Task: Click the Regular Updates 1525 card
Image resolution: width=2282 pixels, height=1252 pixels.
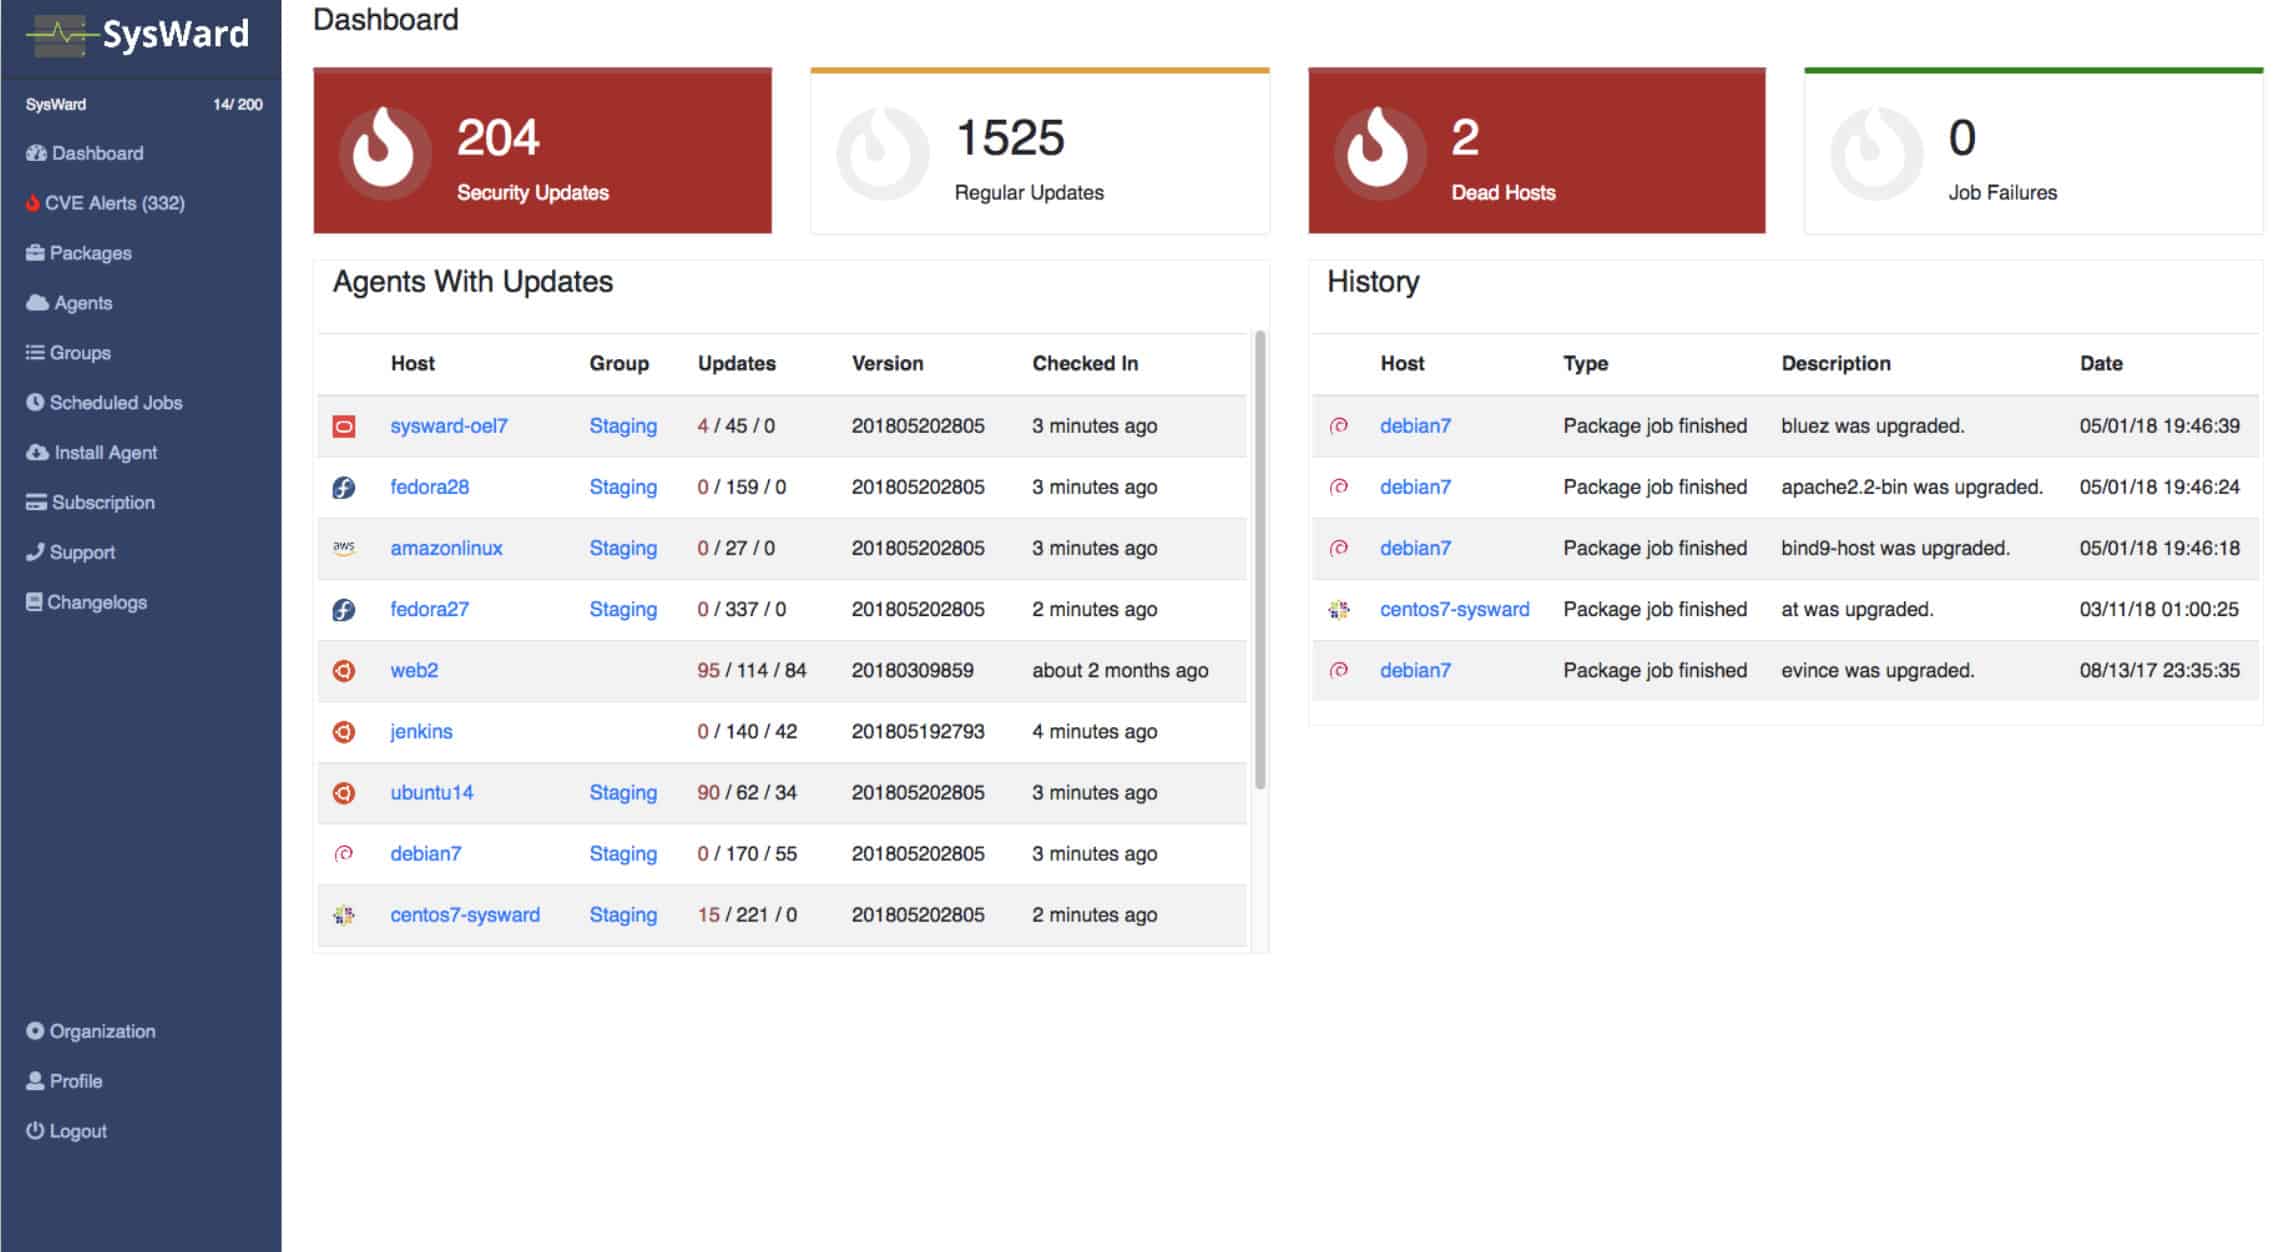Action: click(1040, 151)
